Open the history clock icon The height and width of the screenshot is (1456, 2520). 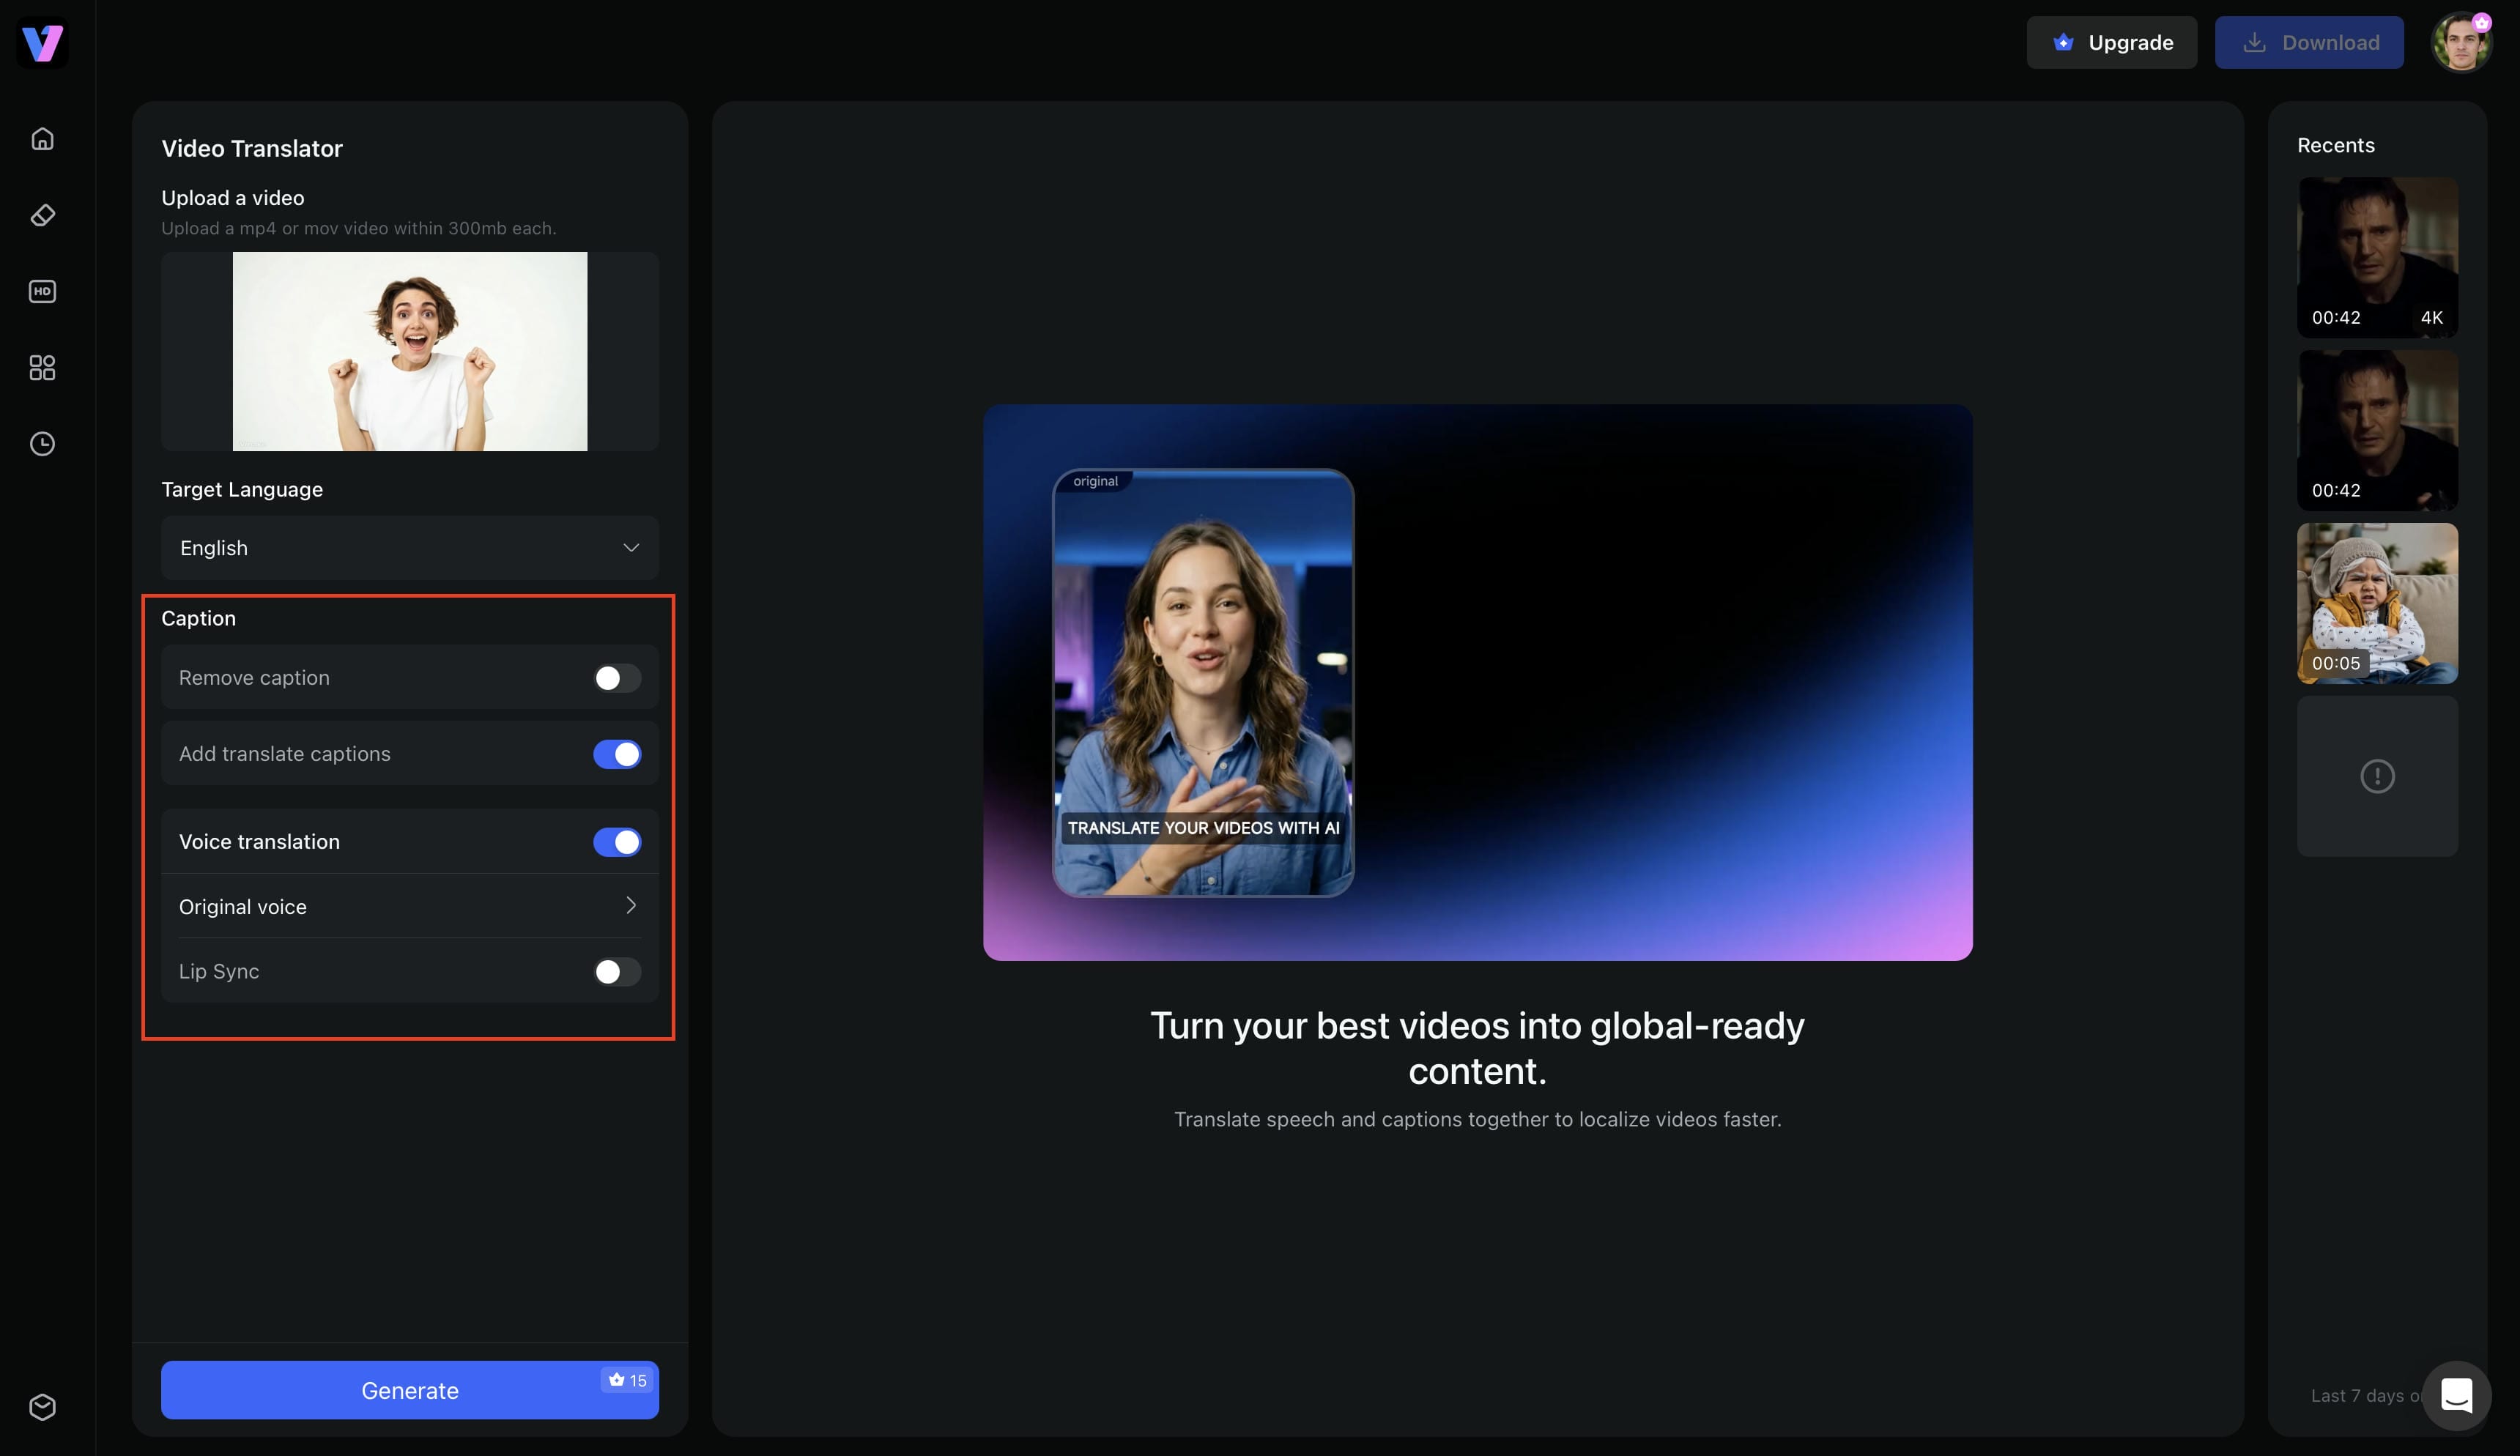pos(42,444)
